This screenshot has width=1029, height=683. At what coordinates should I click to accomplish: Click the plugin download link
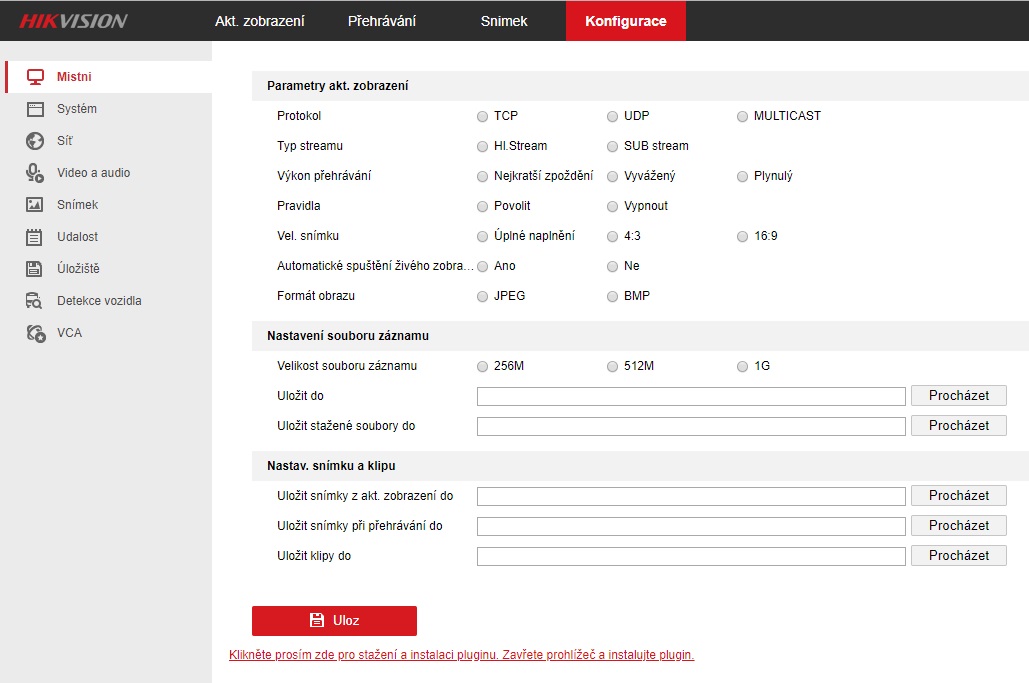pos(461,655)
